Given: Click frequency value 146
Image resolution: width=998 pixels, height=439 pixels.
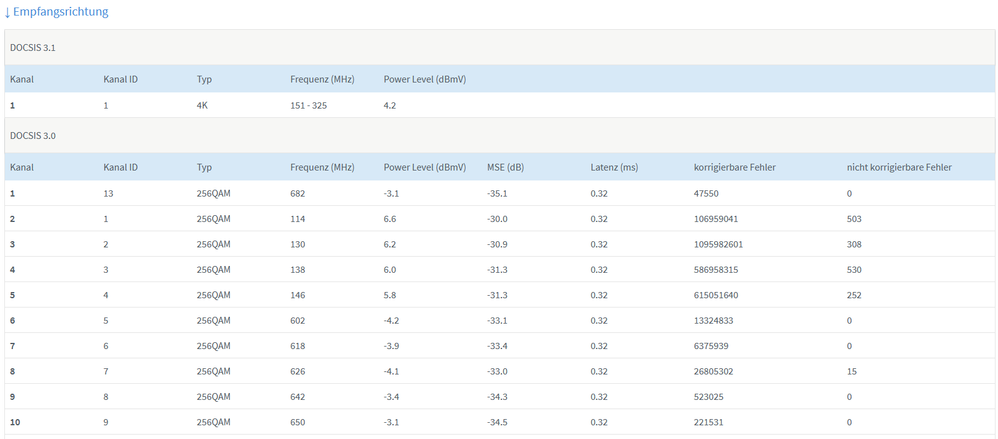Looking at the screenshot, I should coord(298,295).
